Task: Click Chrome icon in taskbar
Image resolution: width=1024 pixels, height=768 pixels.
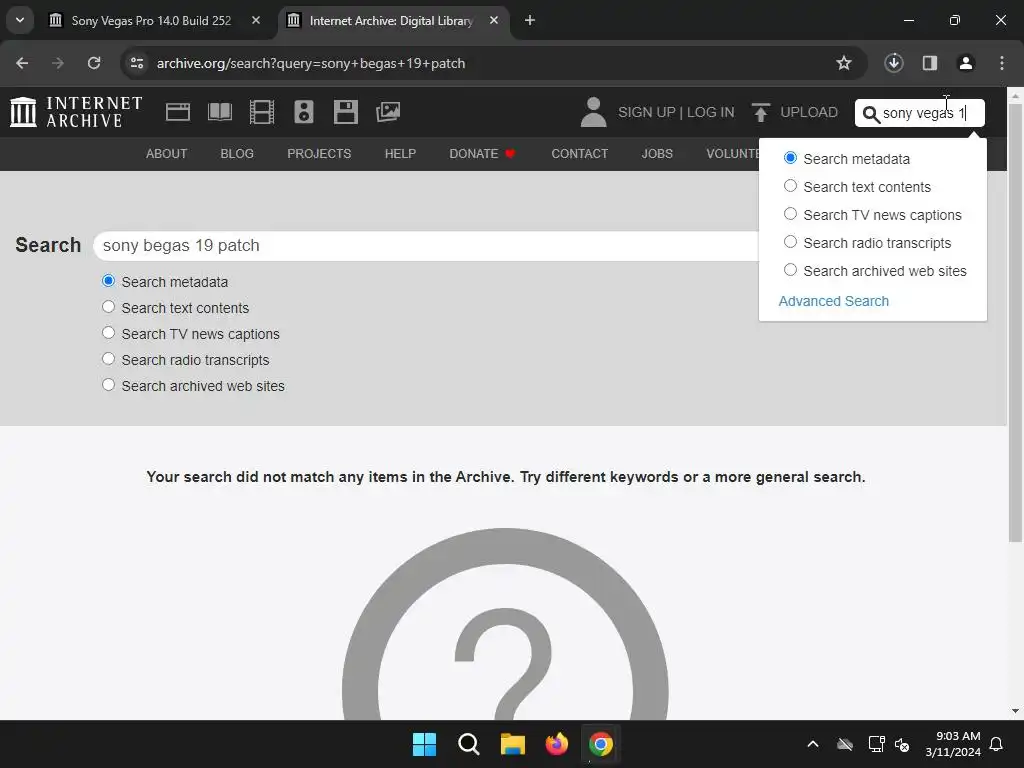Action: click(x=601, y=744)
